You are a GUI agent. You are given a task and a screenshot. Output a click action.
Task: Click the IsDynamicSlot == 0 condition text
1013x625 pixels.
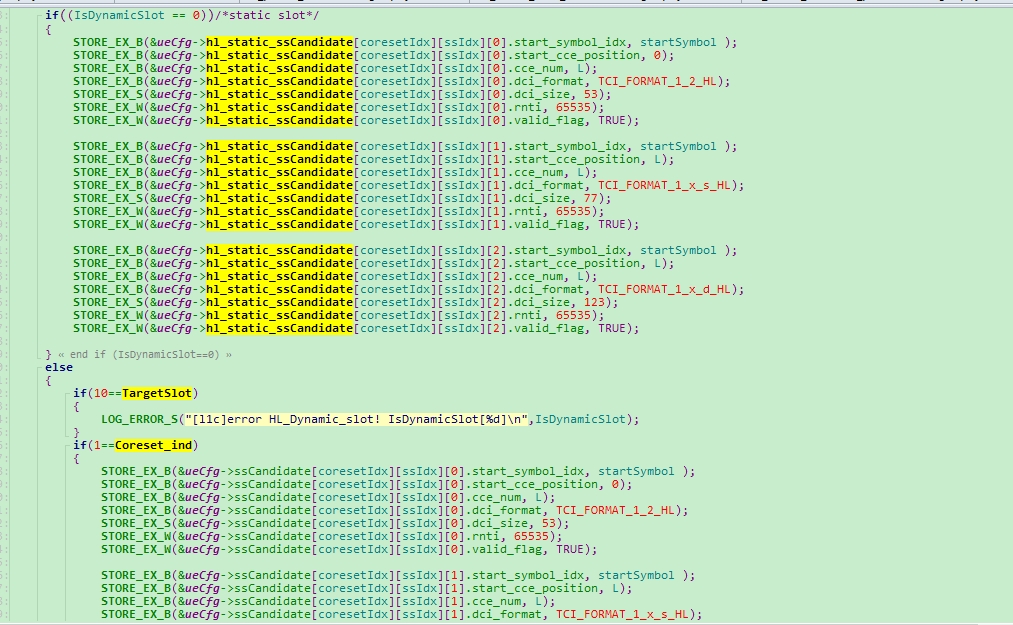point(136,15)
